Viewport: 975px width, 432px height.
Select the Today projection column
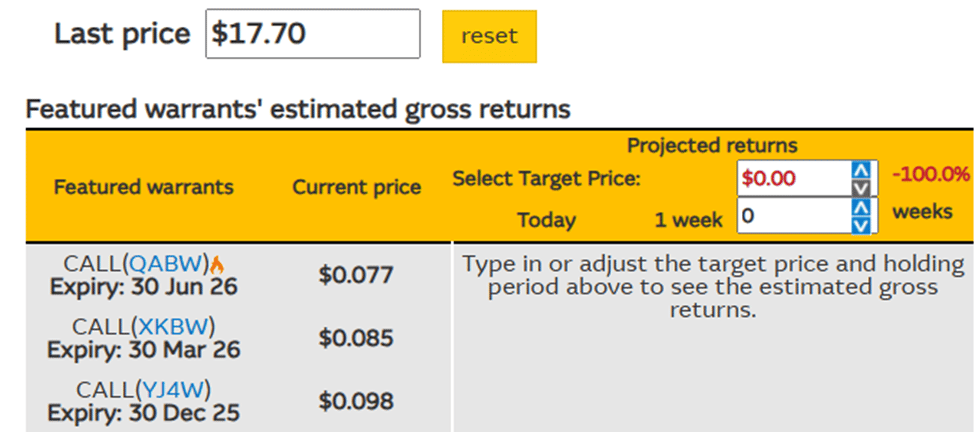pyautogui.click(x=546, y=219)
